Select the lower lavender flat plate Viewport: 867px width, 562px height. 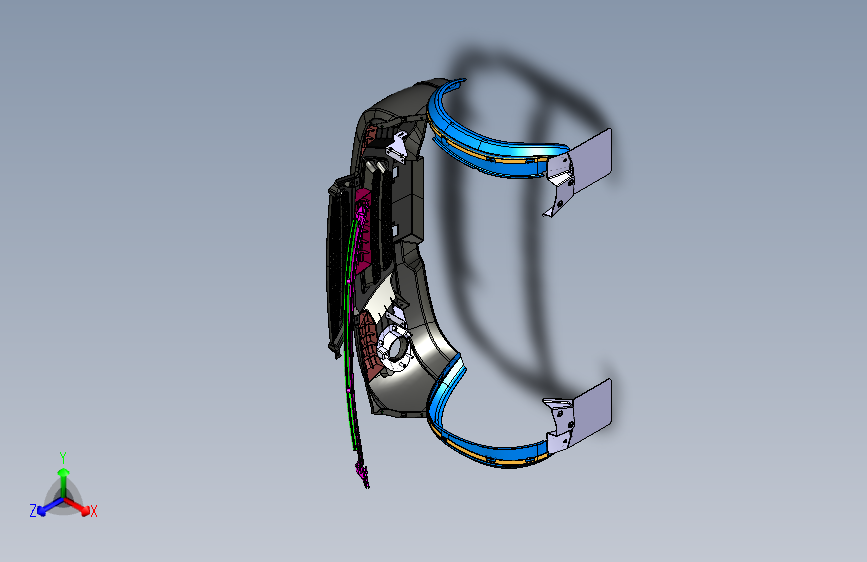[592, 412]
